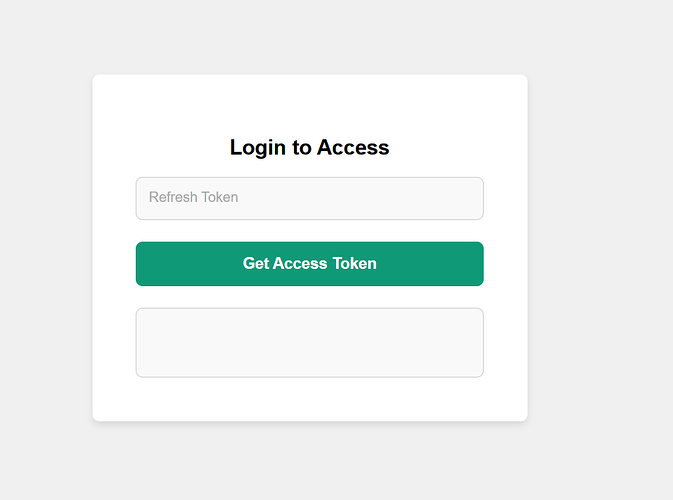Click the bold heading above Refresh Token
Screen dimensions: 673x500
click(x=309, y=148)
